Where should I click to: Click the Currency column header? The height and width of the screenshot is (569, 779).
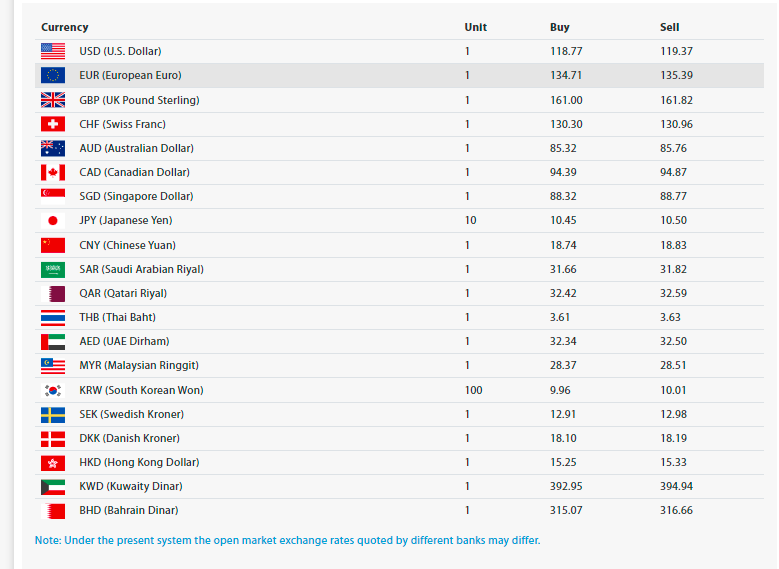[65, 27]
